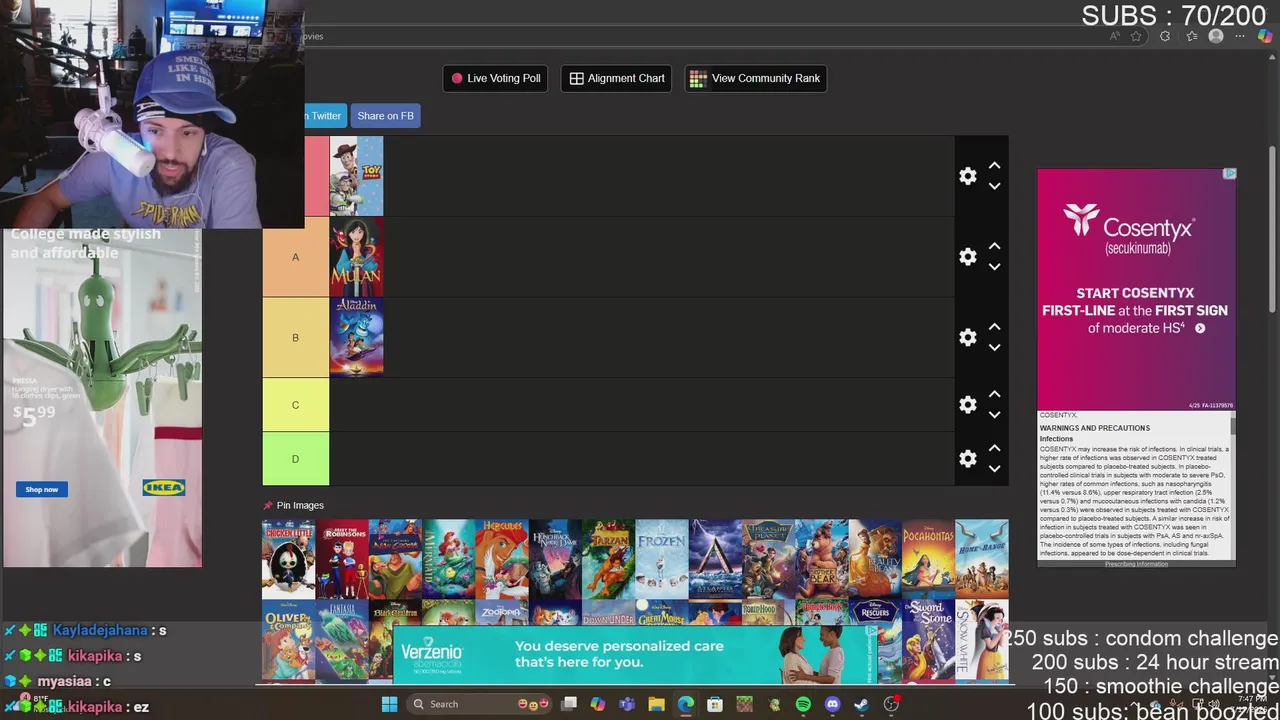Image resolution: width=1280 pixels, height=720 pixels.
Task: Open settings gear for tier A row
Action: 967,257
